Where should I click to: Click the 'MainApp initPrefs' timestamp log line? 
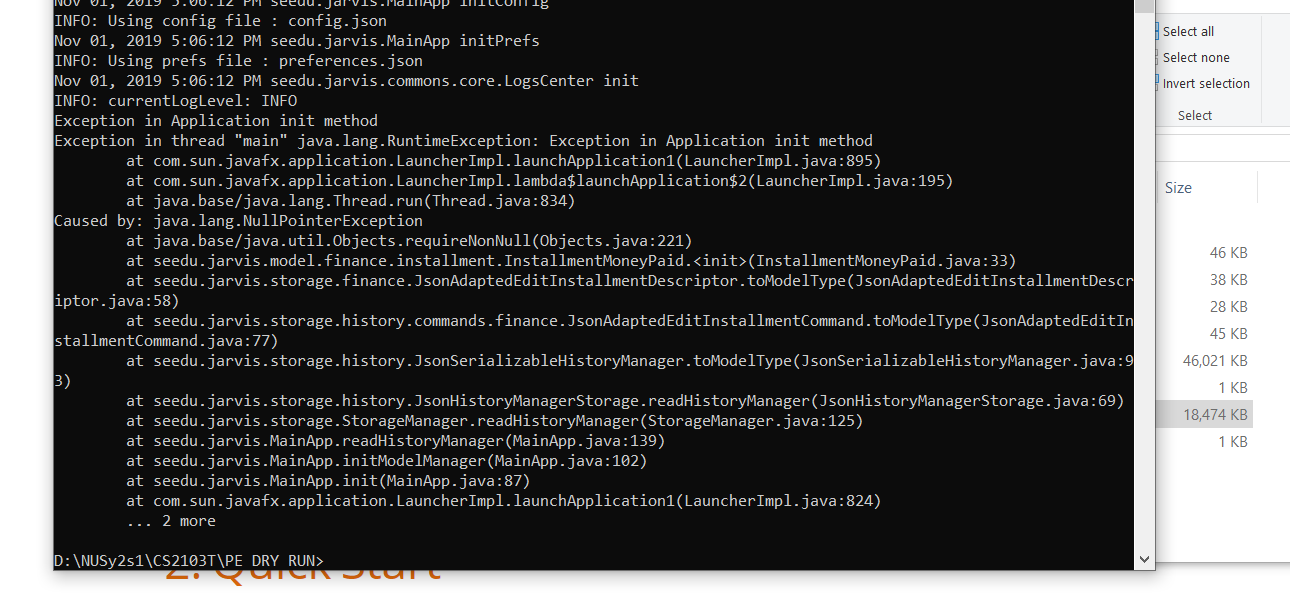297,41
